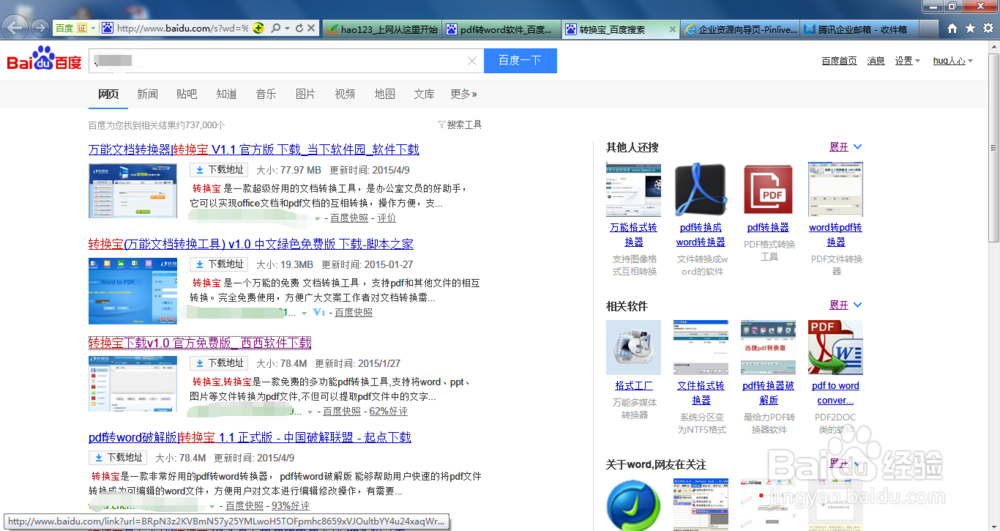1000x531 pixels.
Task: Click the Baidu logo
Action: pyautogui.click(x=44, y=59)
